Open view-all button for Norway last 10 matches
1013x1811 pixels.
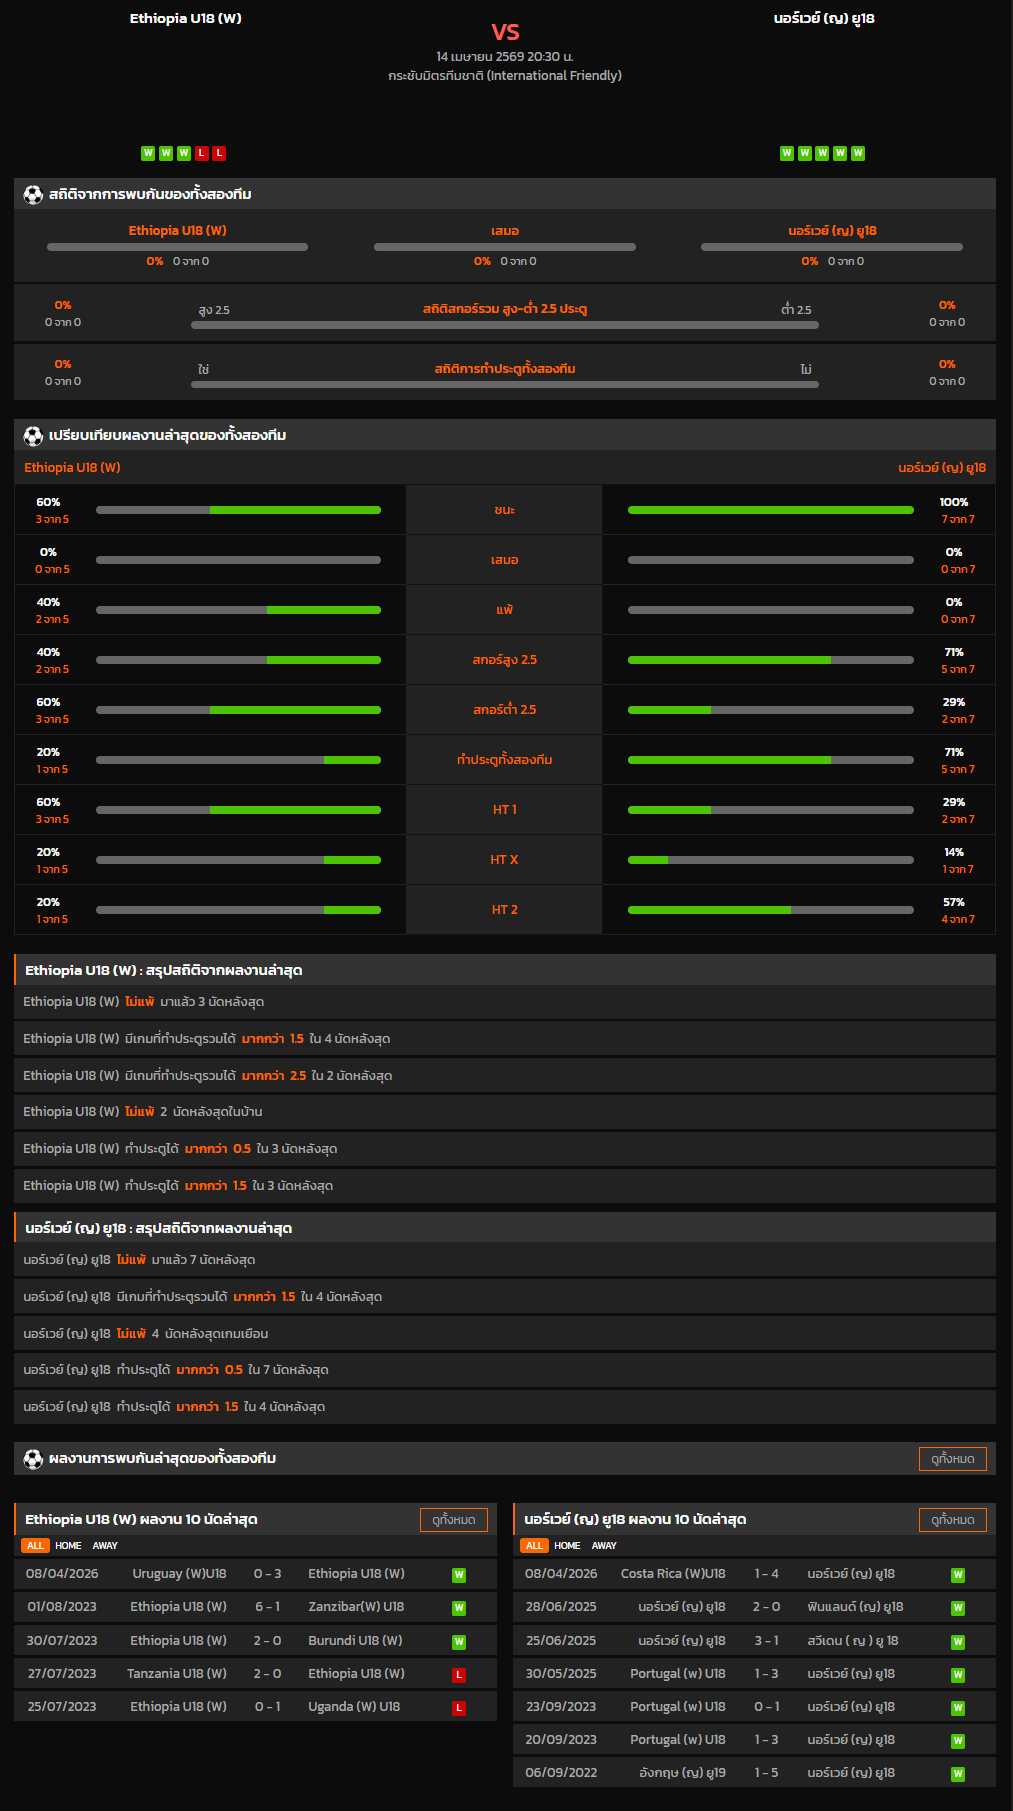[x=952, y=1520]
